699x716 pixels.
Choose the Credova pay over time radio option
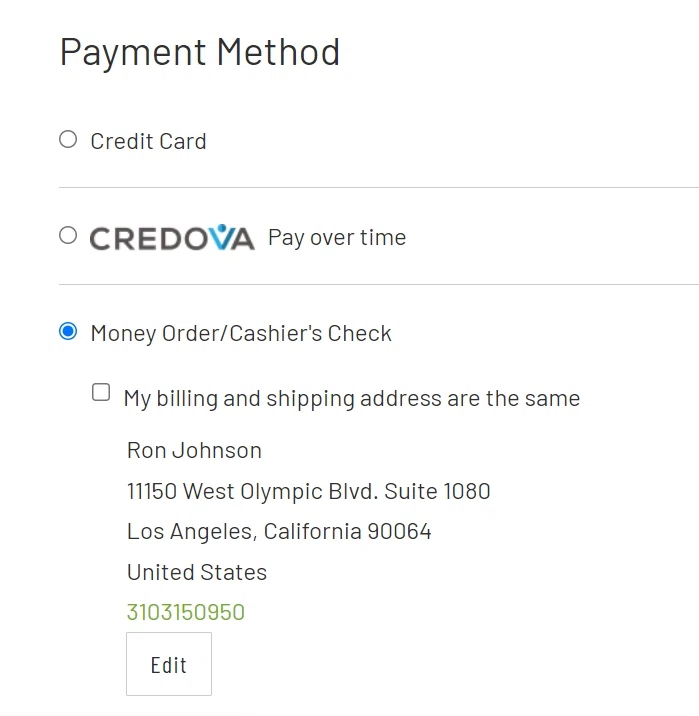68,236
